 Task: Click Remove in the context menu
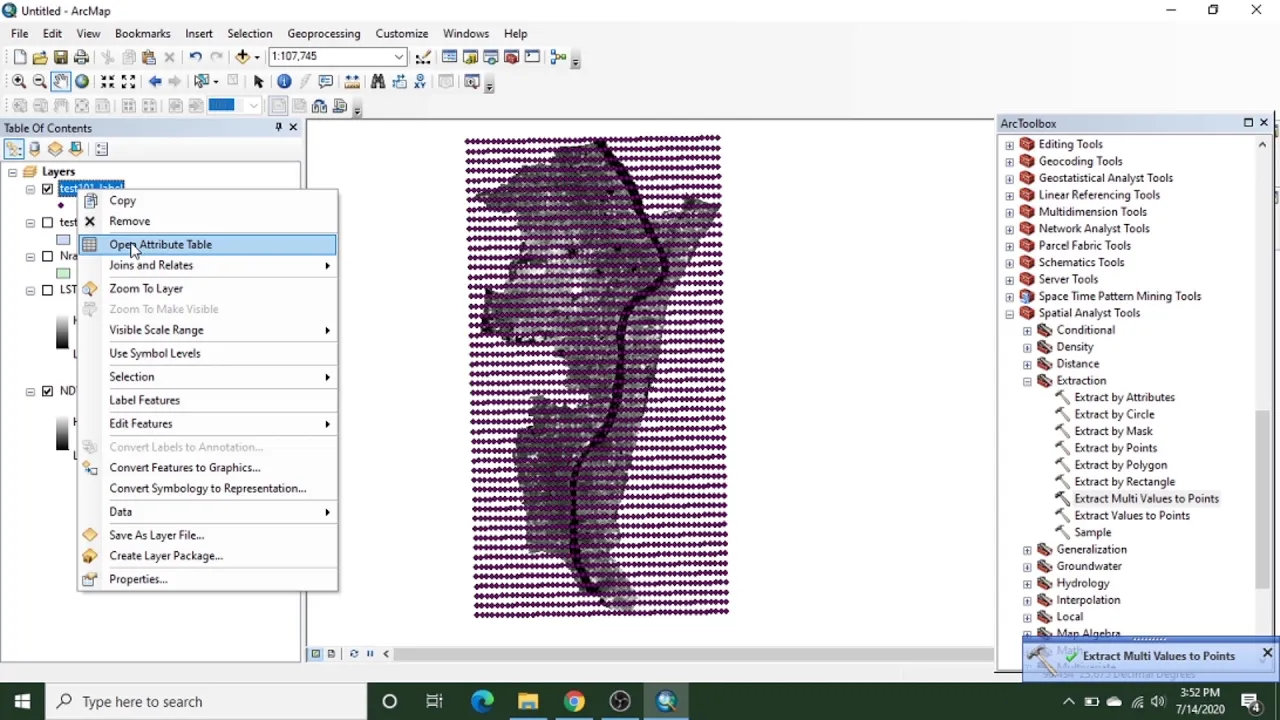(x=208, y=221)
